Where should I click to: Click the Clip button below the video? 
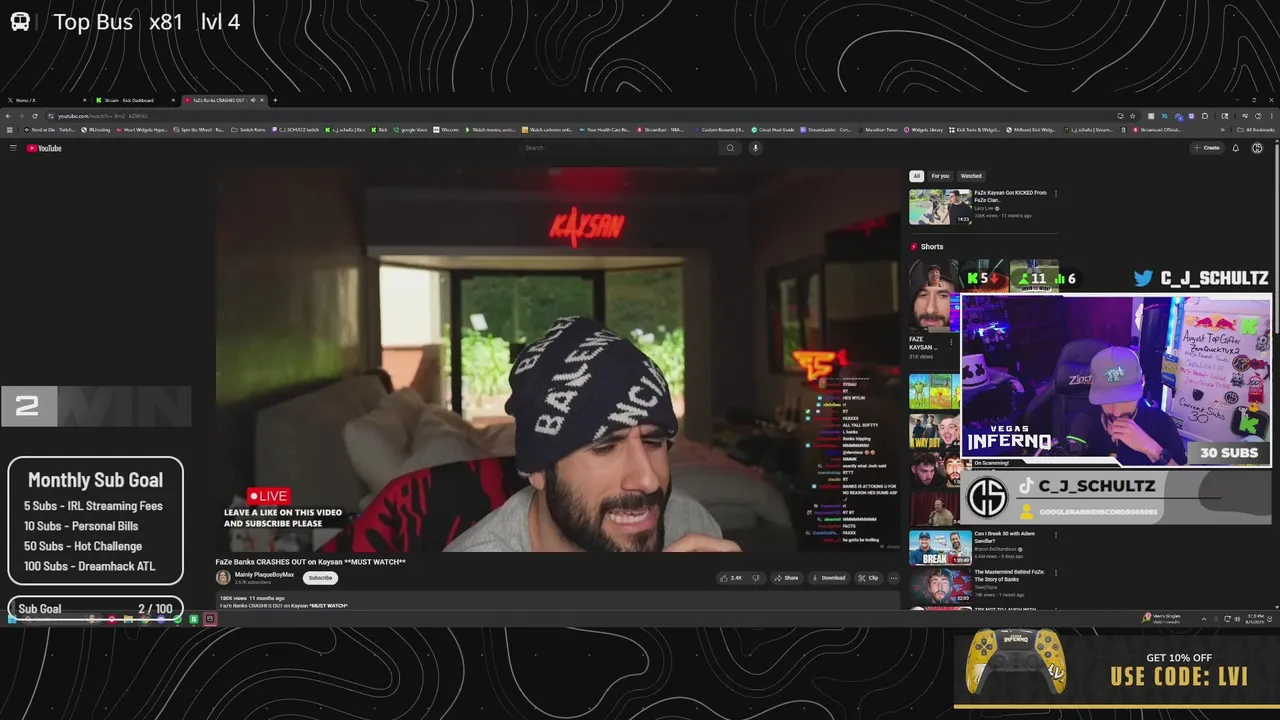[868, 578]
